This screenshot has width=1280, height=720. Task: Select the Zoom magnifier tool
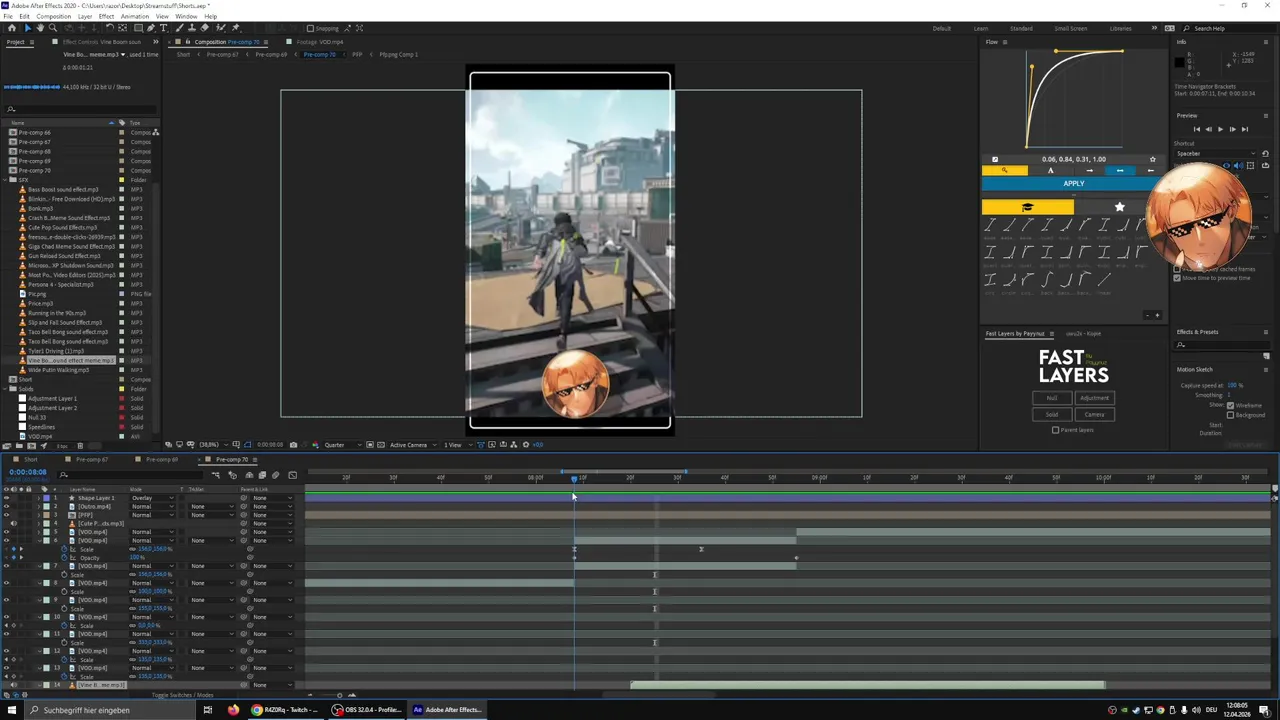pyautogui.click(x=53, y=28)
